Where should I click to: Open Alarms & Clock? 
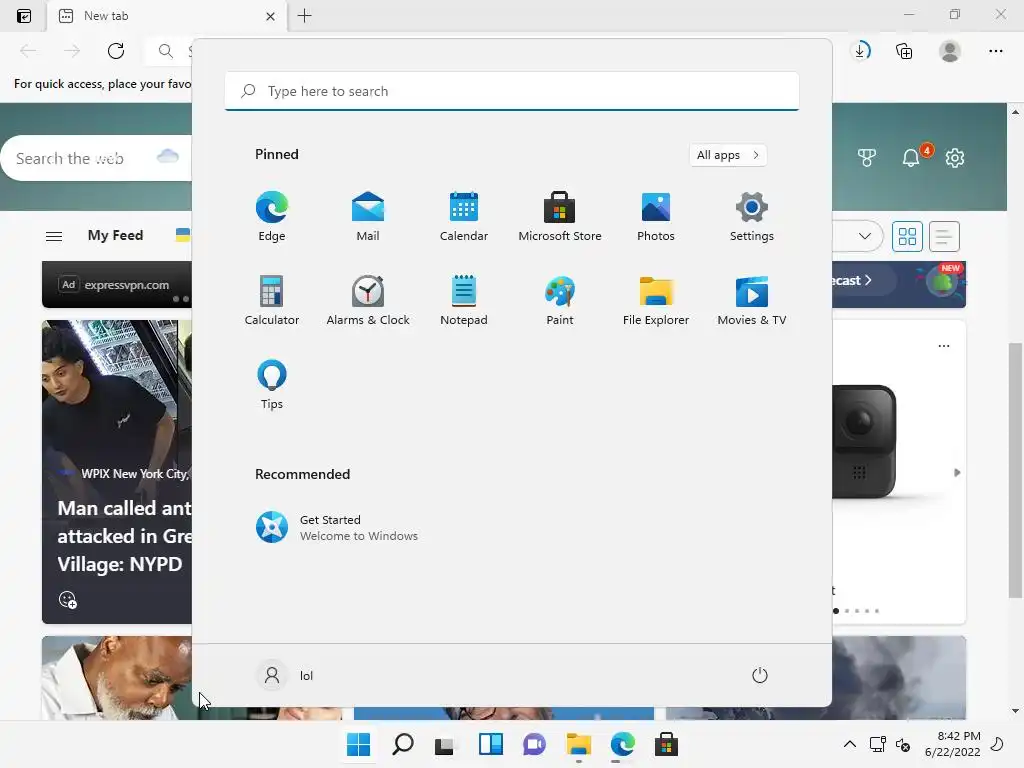point(368,300)
